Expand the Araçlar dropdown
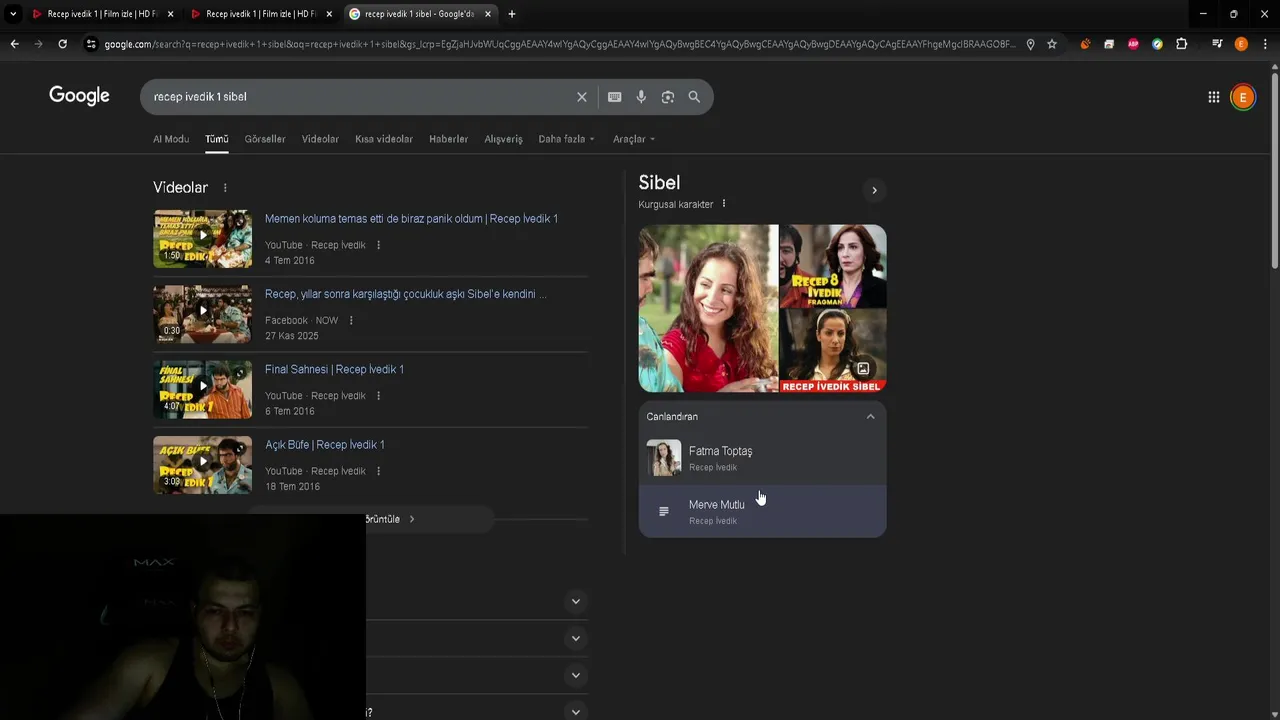 [634, 139]
